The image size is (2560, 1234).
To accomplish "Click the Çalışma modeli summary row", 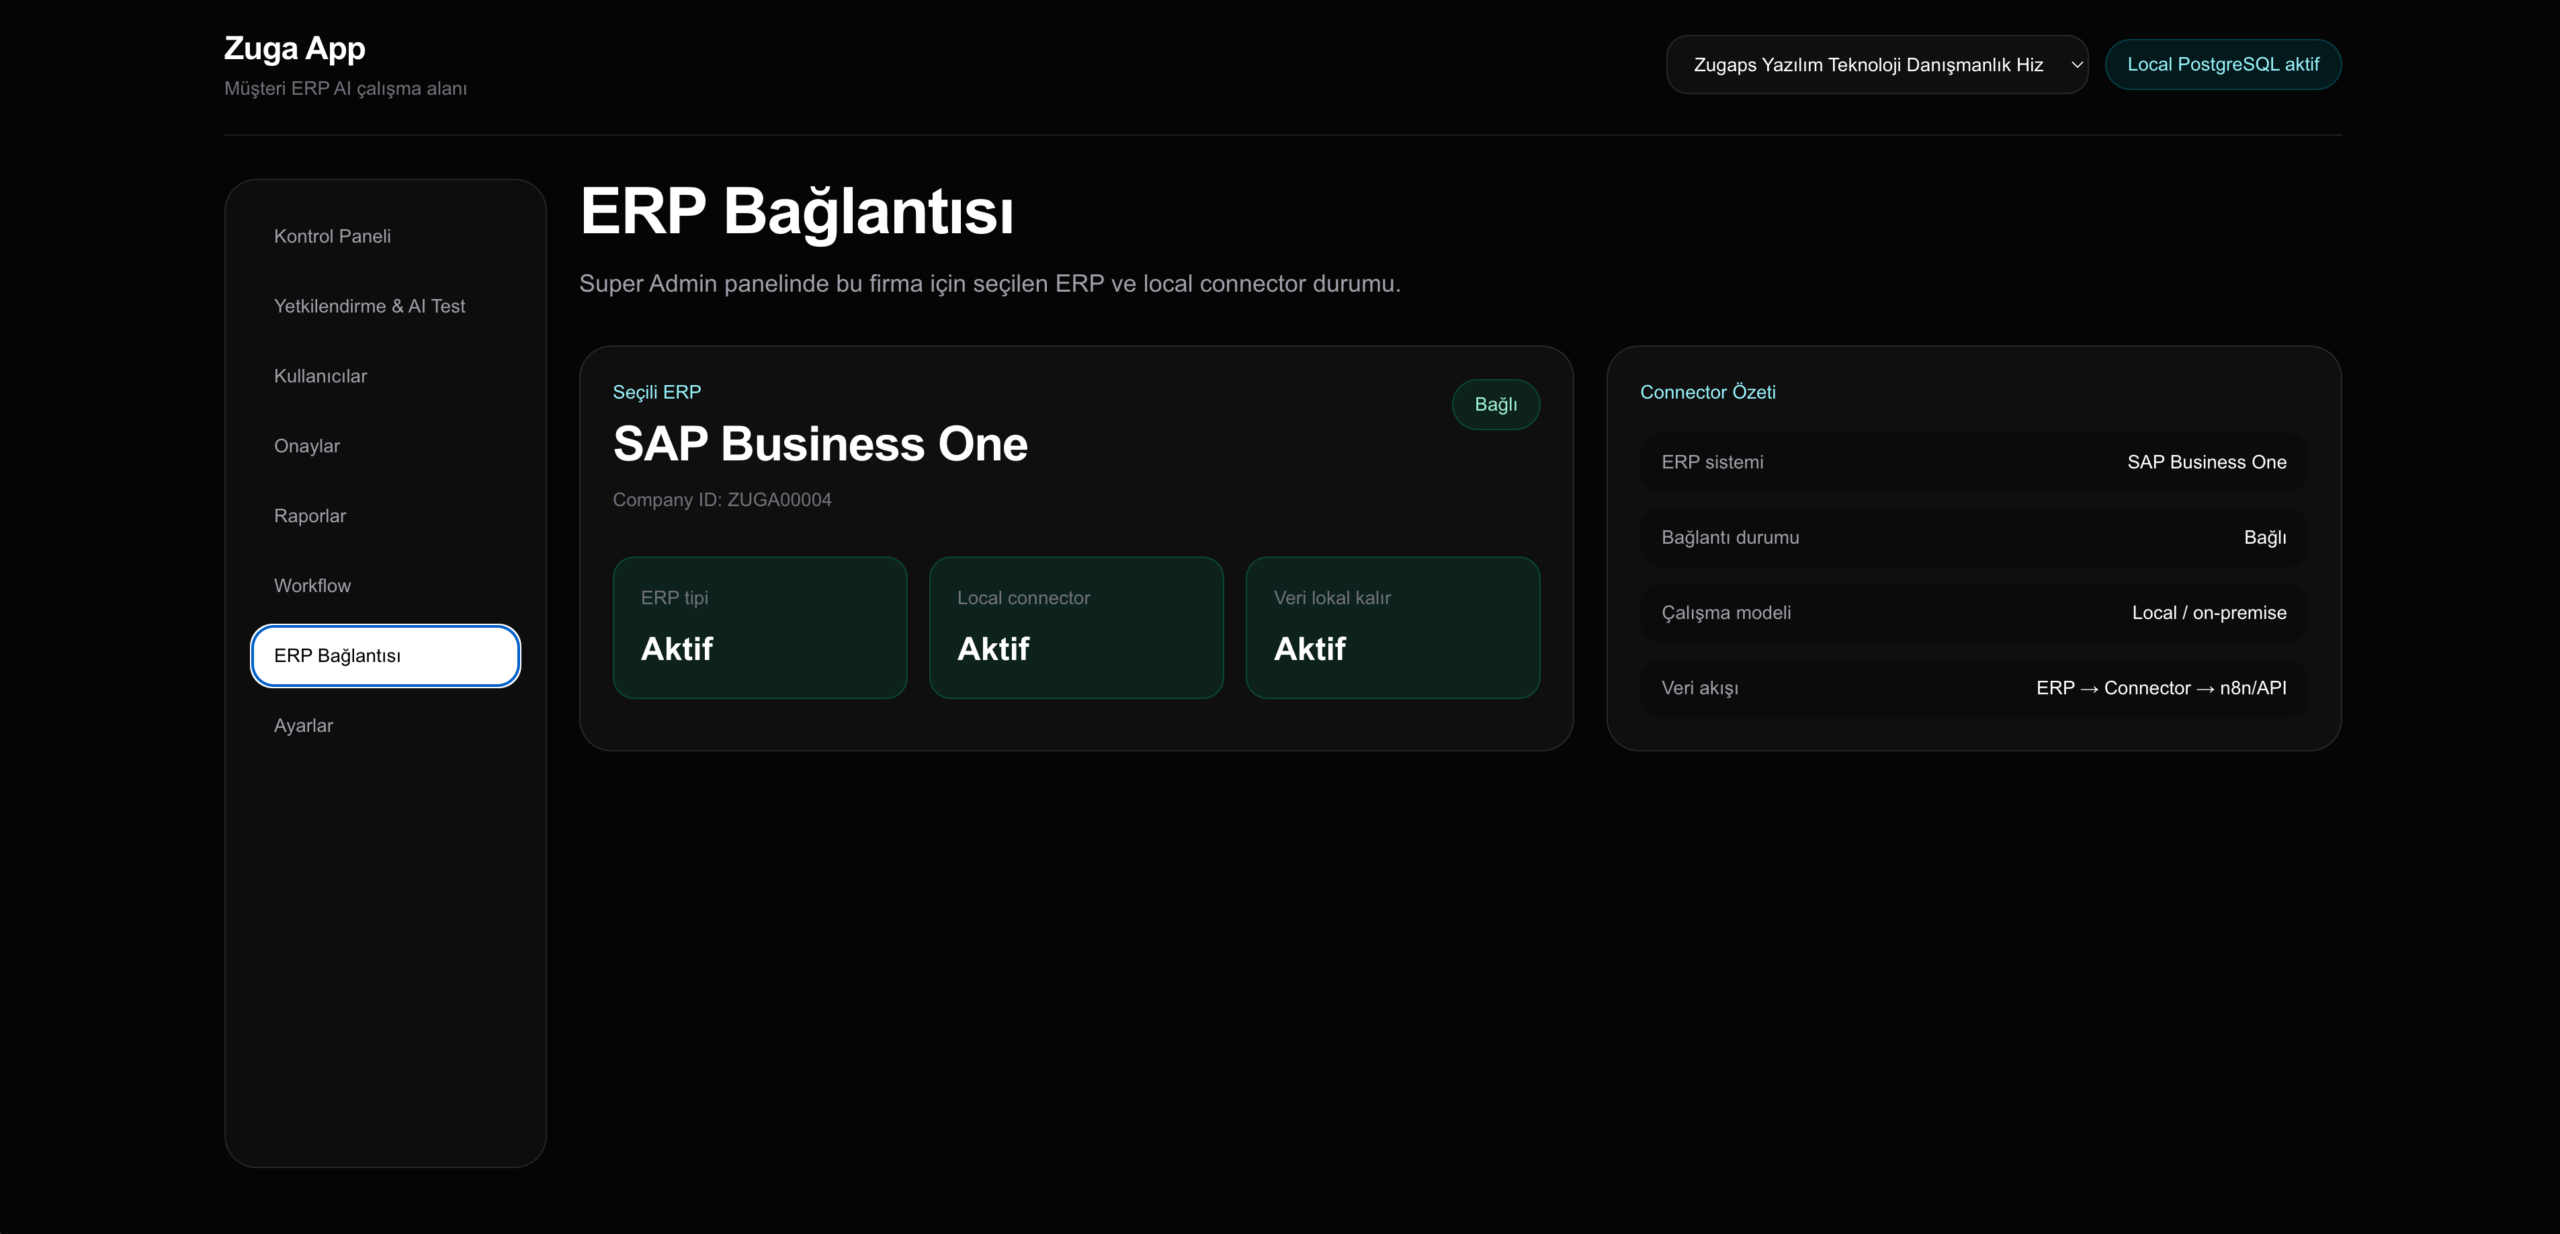I will (x=1974, y=613).
